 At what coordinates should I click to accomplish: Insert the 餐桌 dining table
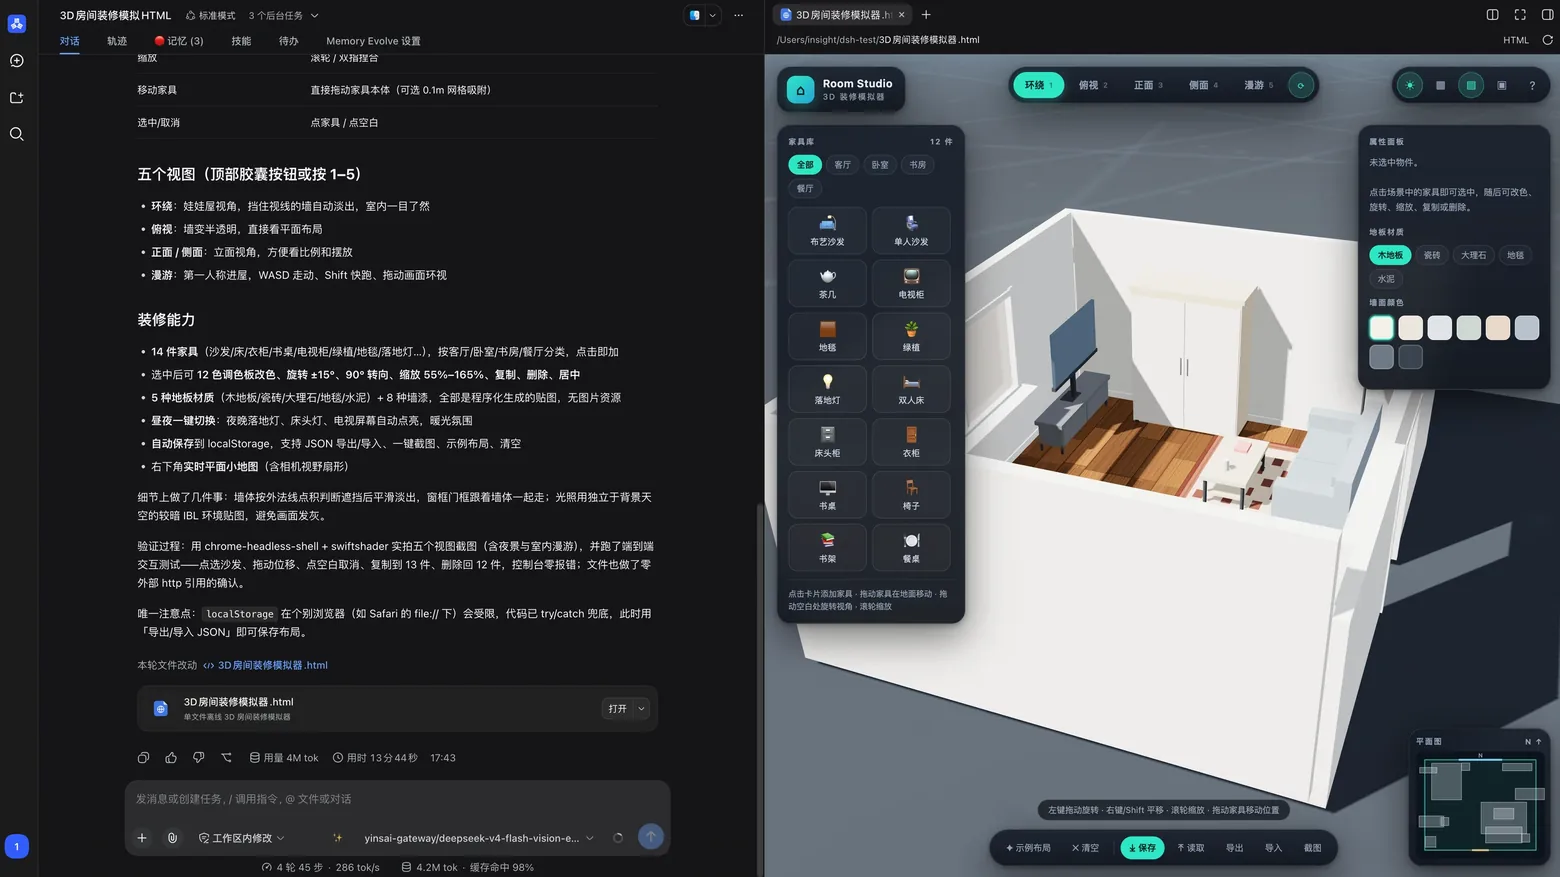(x=911, y=548)
